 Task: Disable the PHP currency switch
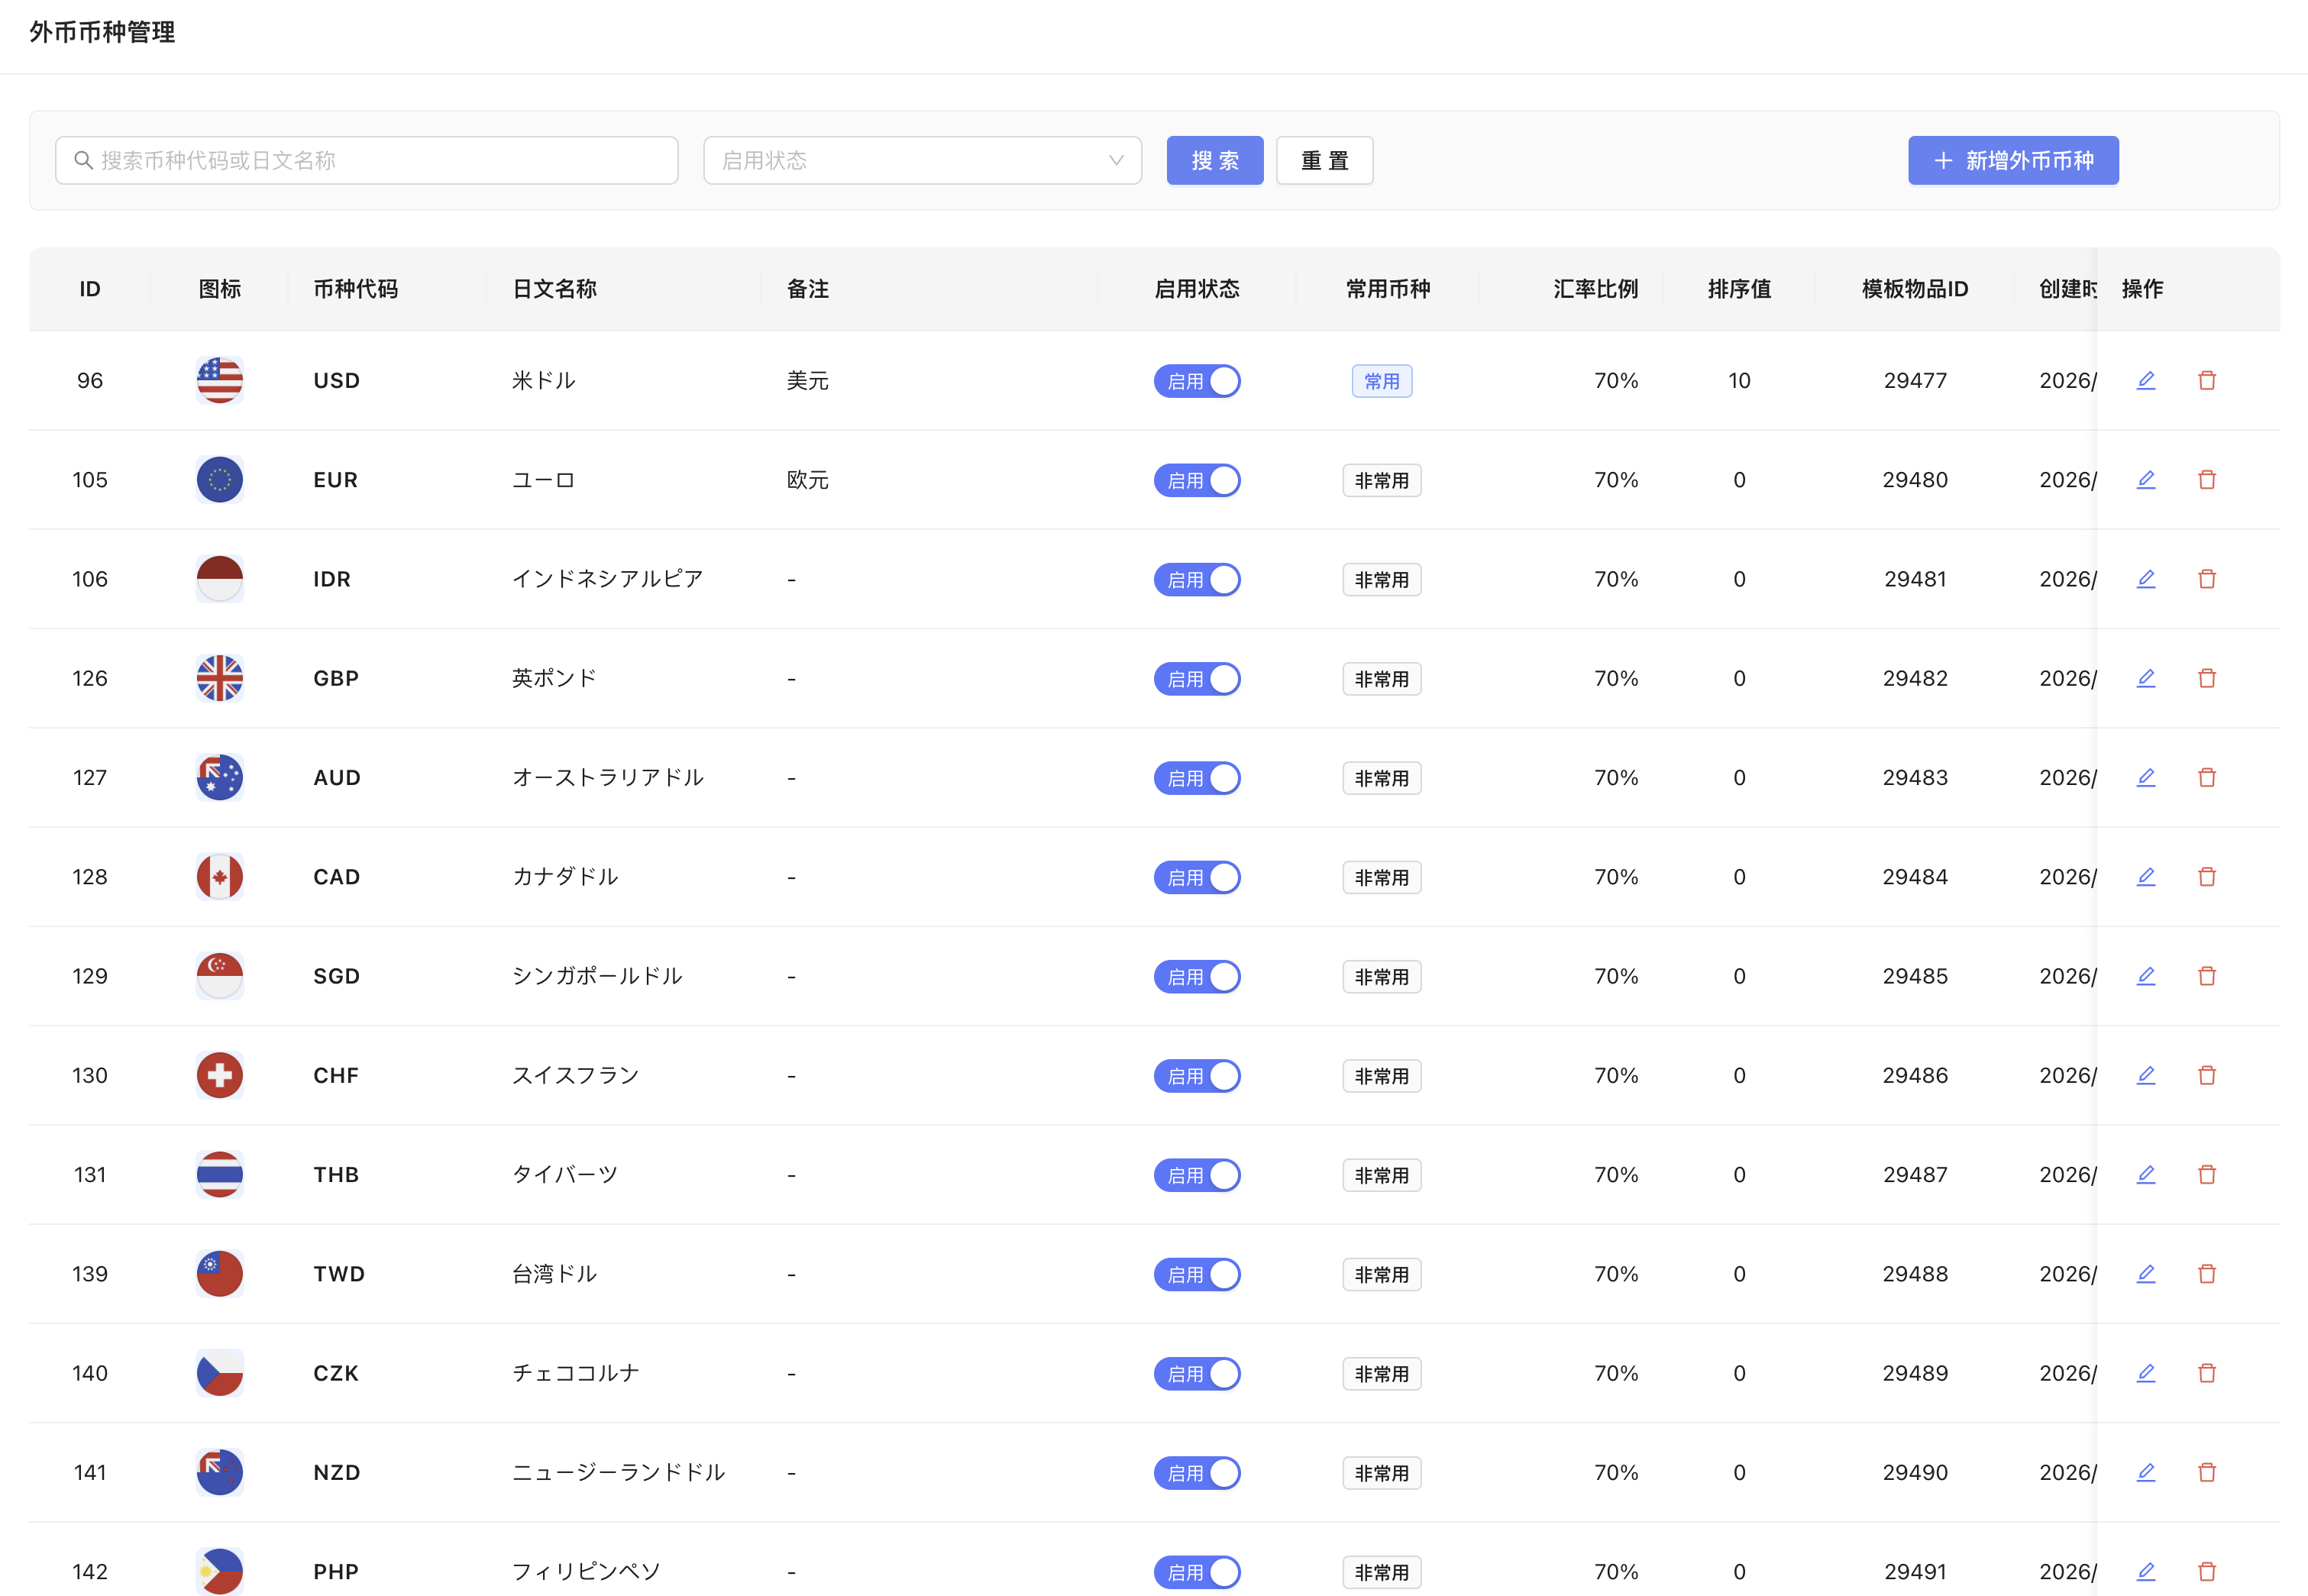click(x=1196, y=1572)
